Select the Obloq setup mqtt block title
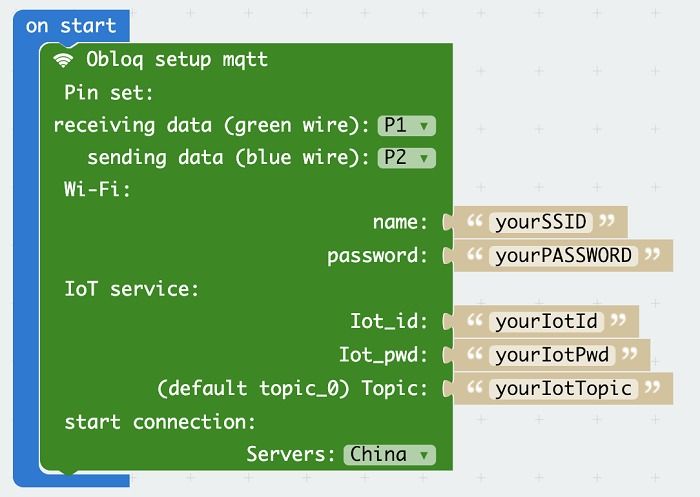Screen dimensions: 700x497 tap(177, 60)
